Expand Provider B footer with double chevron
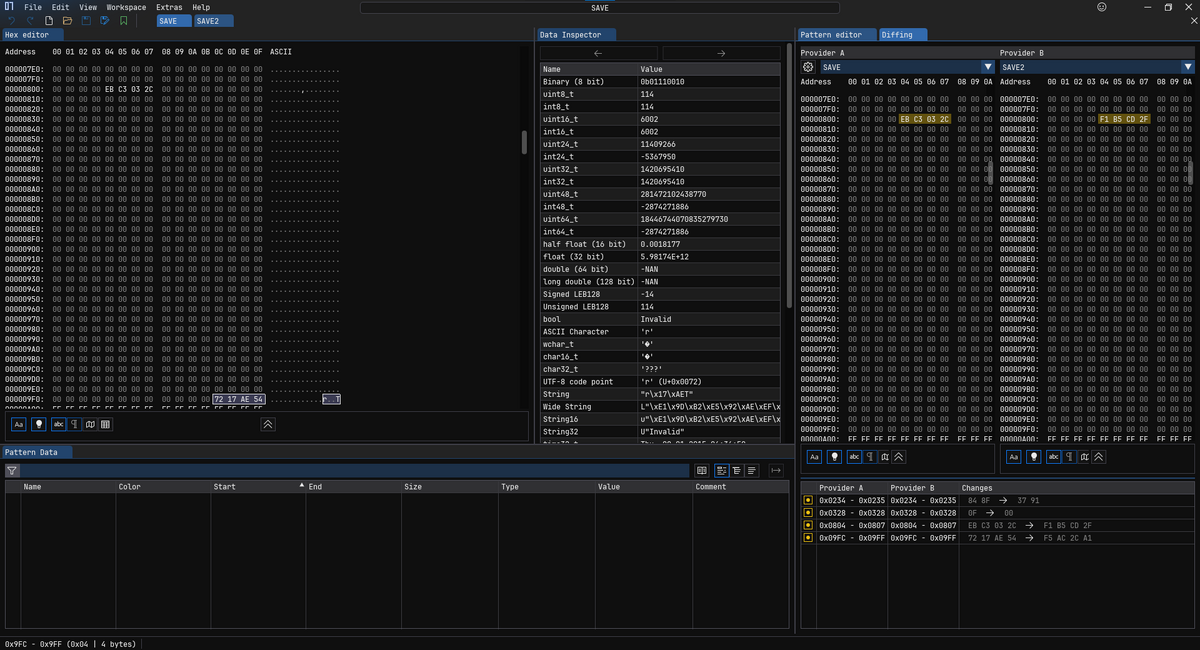 click(x=1099, y=457)
